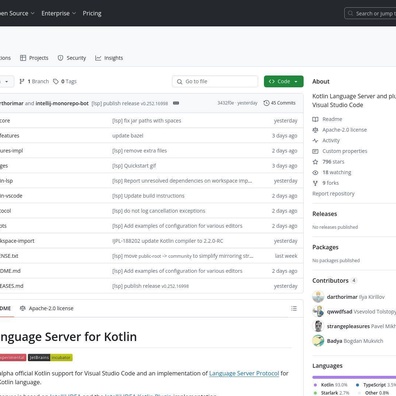This screenshot has height=396, width=396.
Task: Open commit 'update bazel'
Action: pos(128,136)
